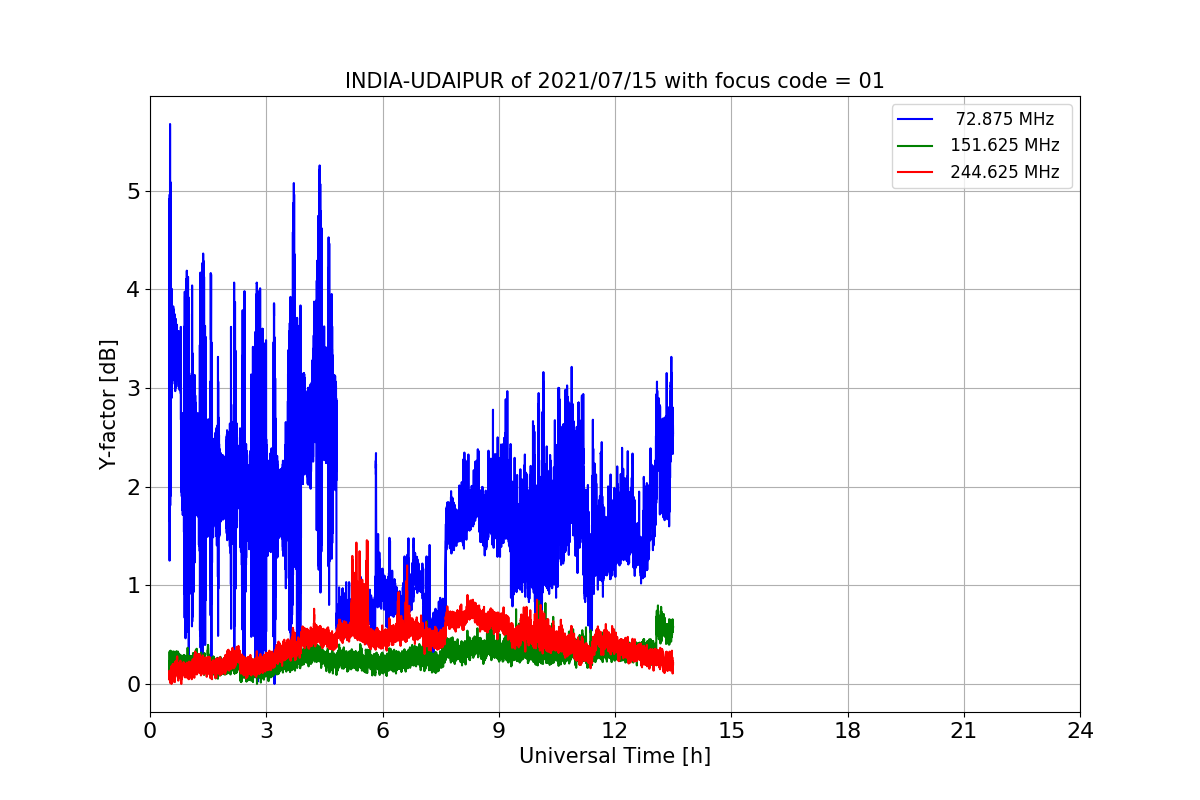This screenshot has height=800, width=1200.
Task: Click x-axis tick label 9
Action: pos(499,731)
